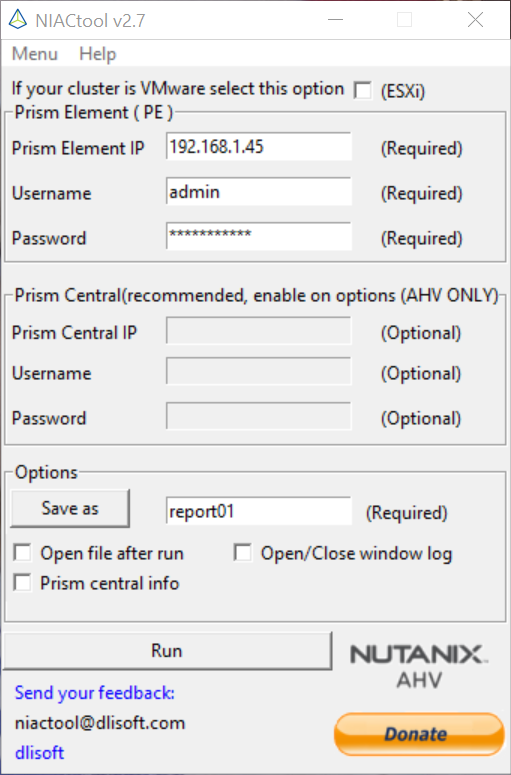The width and height of the screenshot is (511, 775).
Task: Focus the Prism Element IP field
Action: pos(258,146)
